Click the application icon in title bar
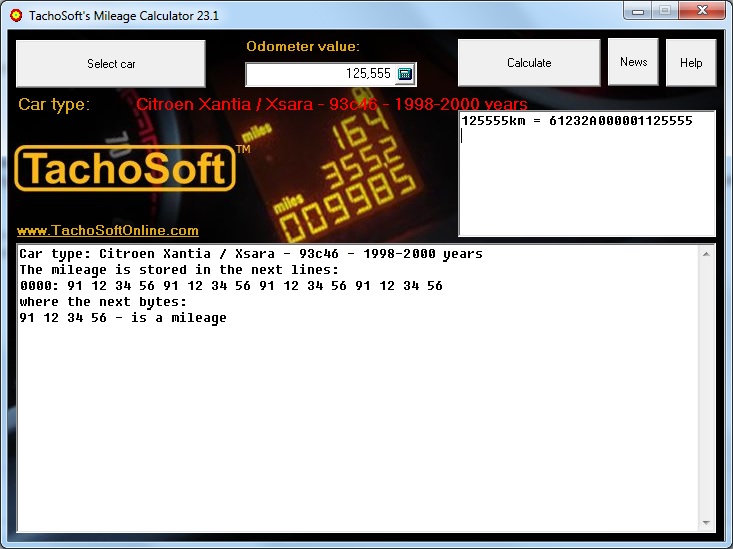 click(15, 15)
